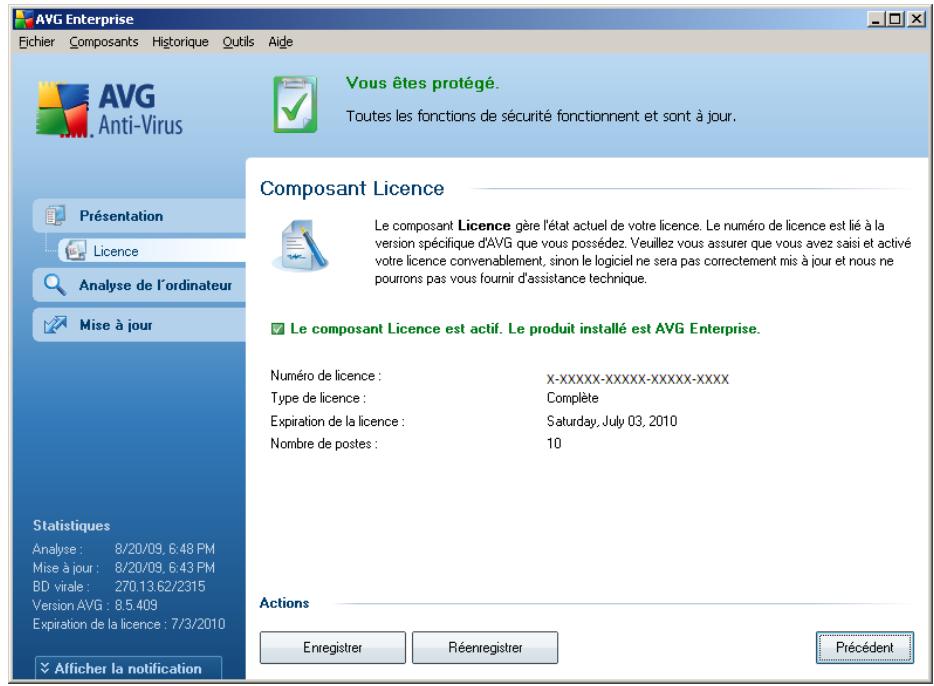
Task: Select the Licence sub-item in sidebar
Action: 151,251
